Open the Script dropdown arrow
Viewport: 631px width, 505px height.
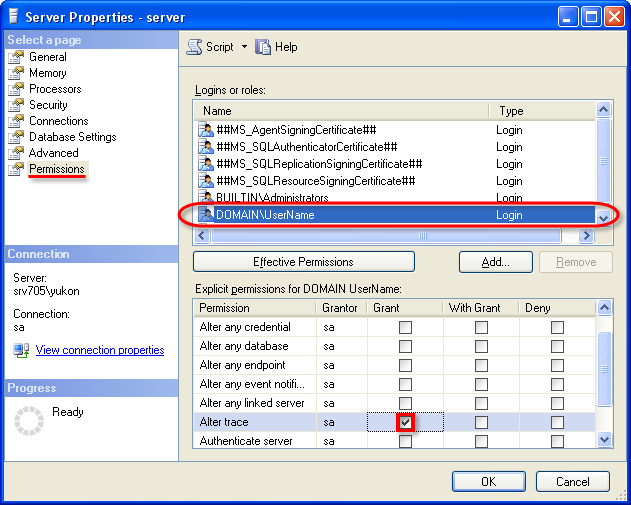242,47
